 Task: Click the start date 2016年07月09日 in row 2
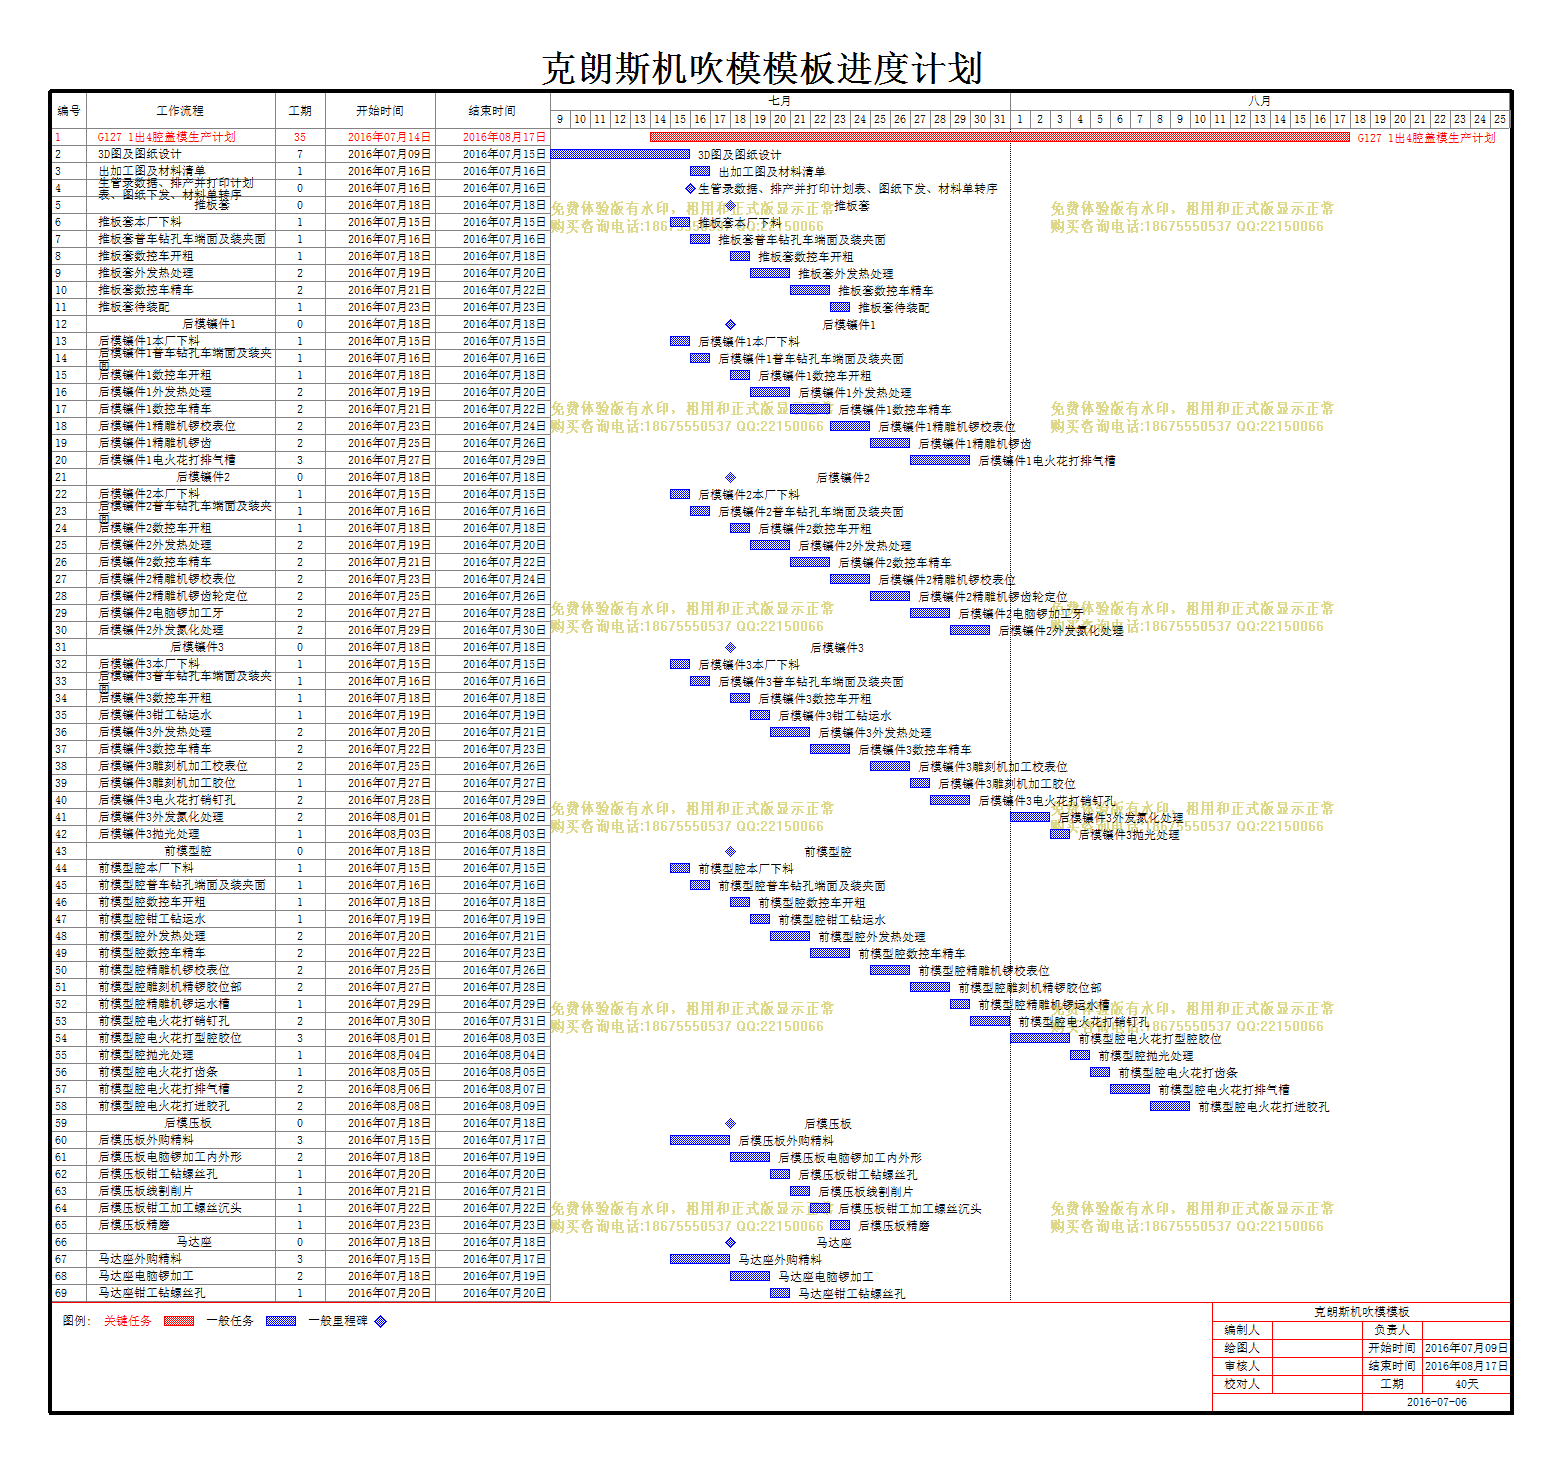(390, 154)
